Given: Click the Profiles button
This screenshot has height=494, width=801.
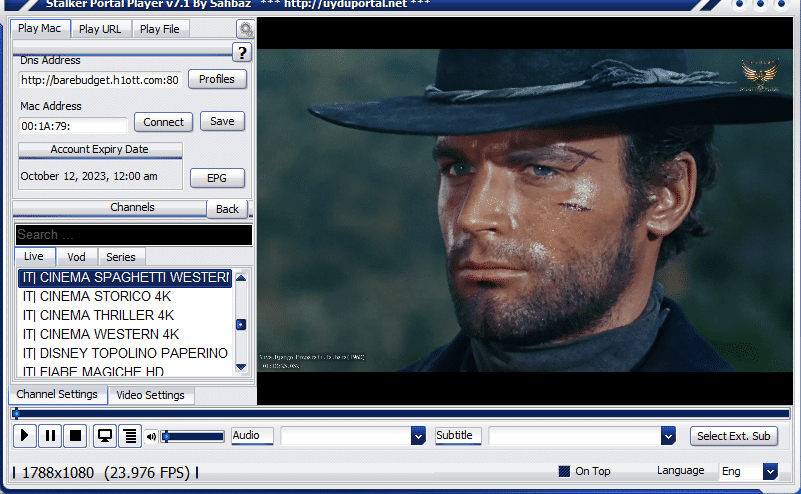Looking at the screenshot, I should tap(217, 79).
